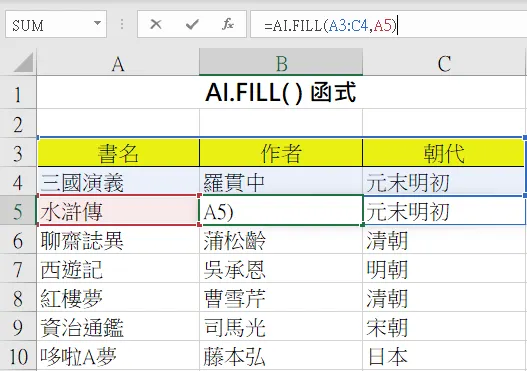Click cell 元末明初 in row 5
The height and width of the screenshot is (371, 527).
click(x=444, y=211)
